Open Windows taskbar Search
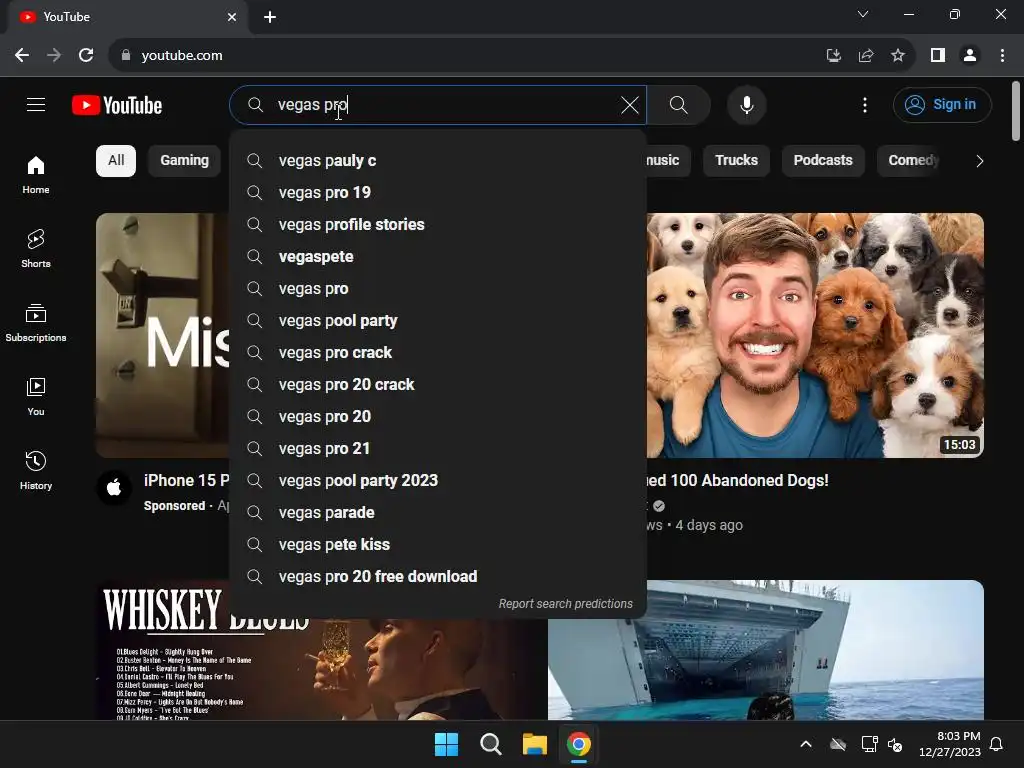The height and width of the screenshot is (768, 1024). [490, 744]
